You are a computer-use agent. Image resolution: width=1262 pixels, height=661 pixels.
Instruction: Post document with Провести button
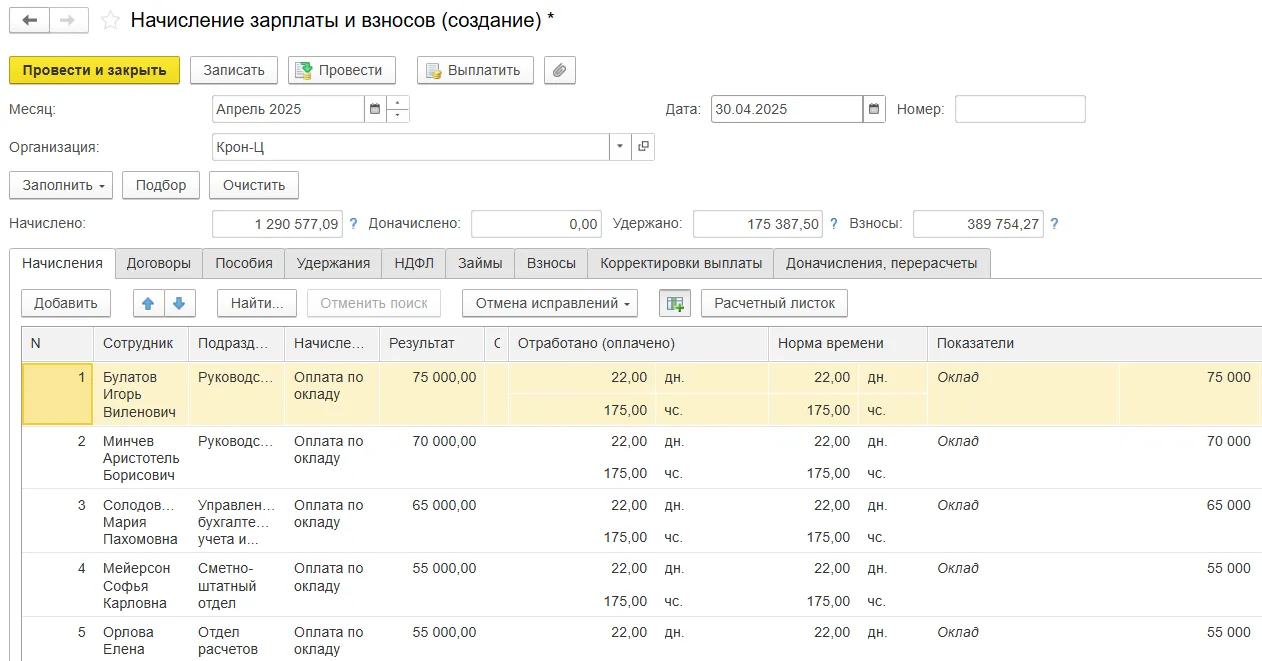click(x=342, y=70)
